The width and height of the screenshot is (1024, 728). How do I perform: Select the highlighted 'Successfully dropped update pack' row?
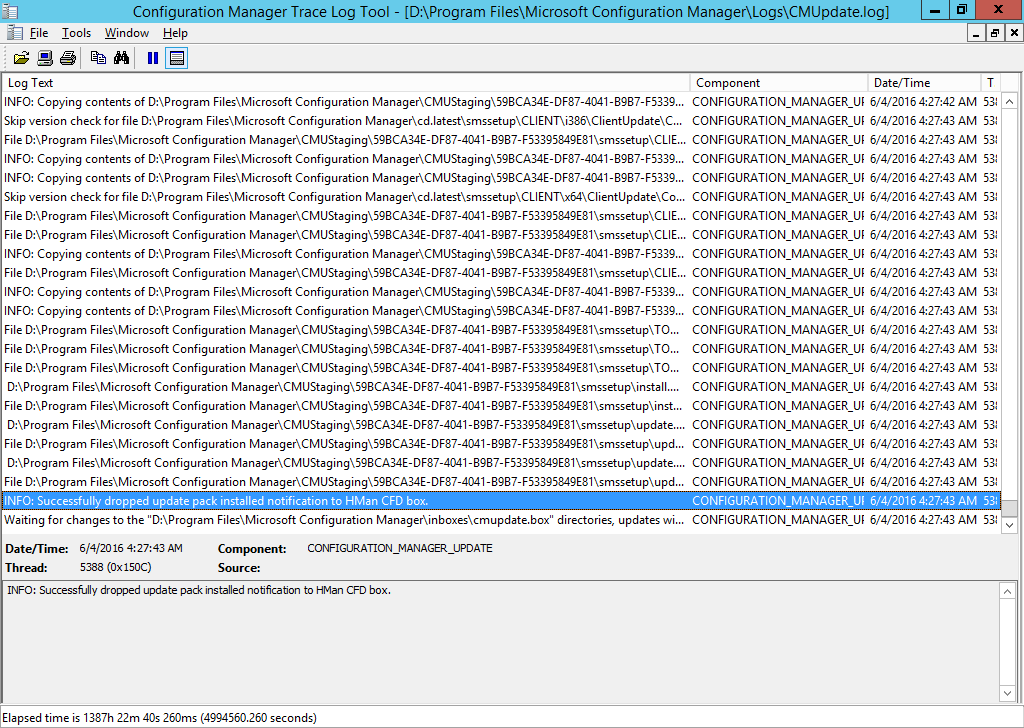tap(501, 501)
